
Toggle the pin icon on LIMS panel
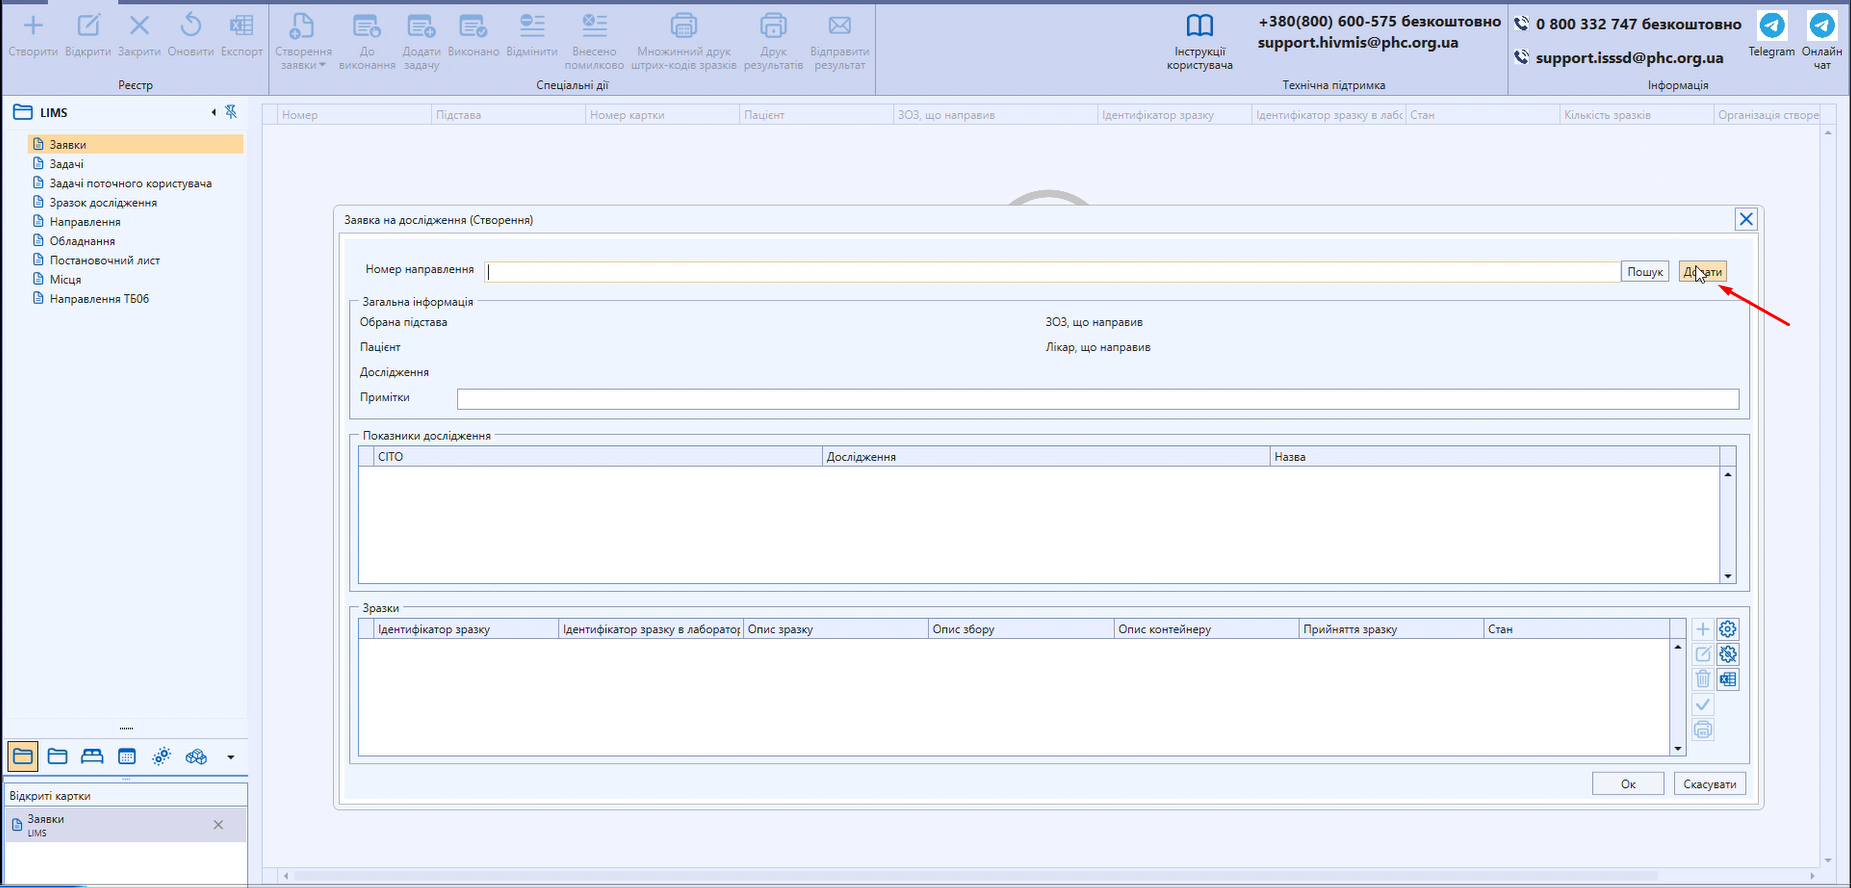click(x=231, y=112)
